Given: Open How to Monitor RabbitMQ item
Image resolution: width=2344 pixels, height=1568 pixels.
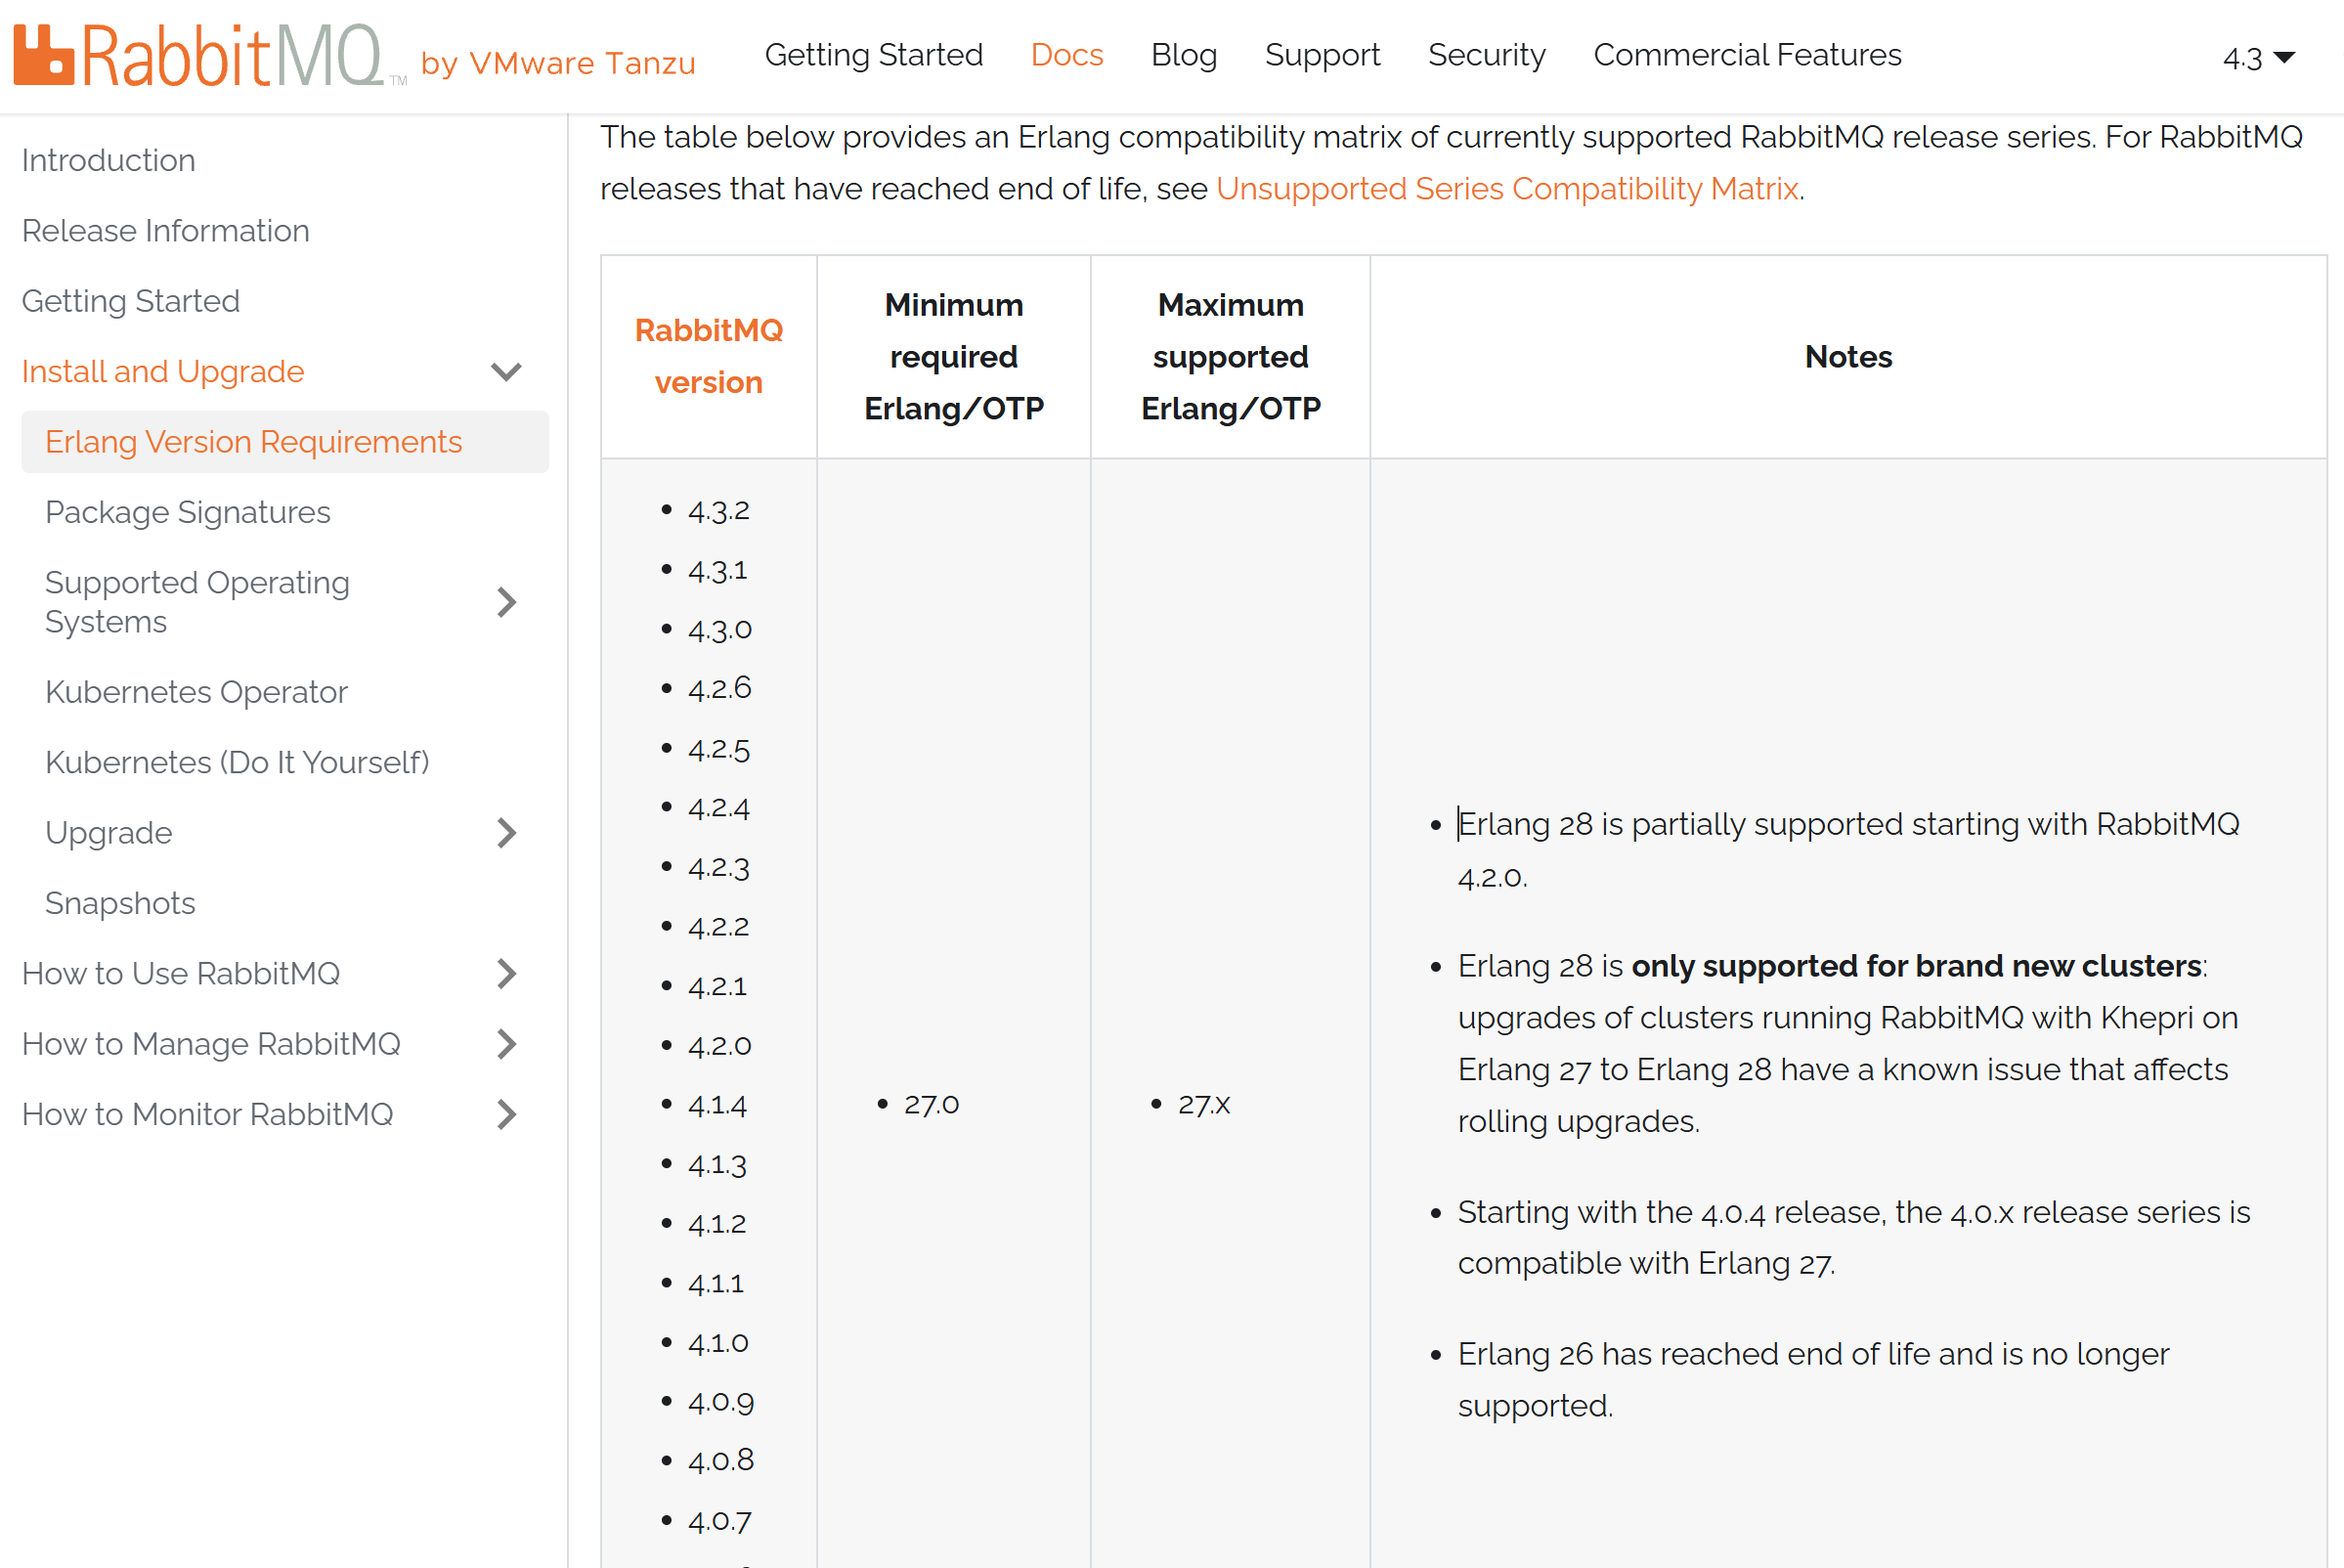Looking at the screenshot, I should coord(207,1114).
